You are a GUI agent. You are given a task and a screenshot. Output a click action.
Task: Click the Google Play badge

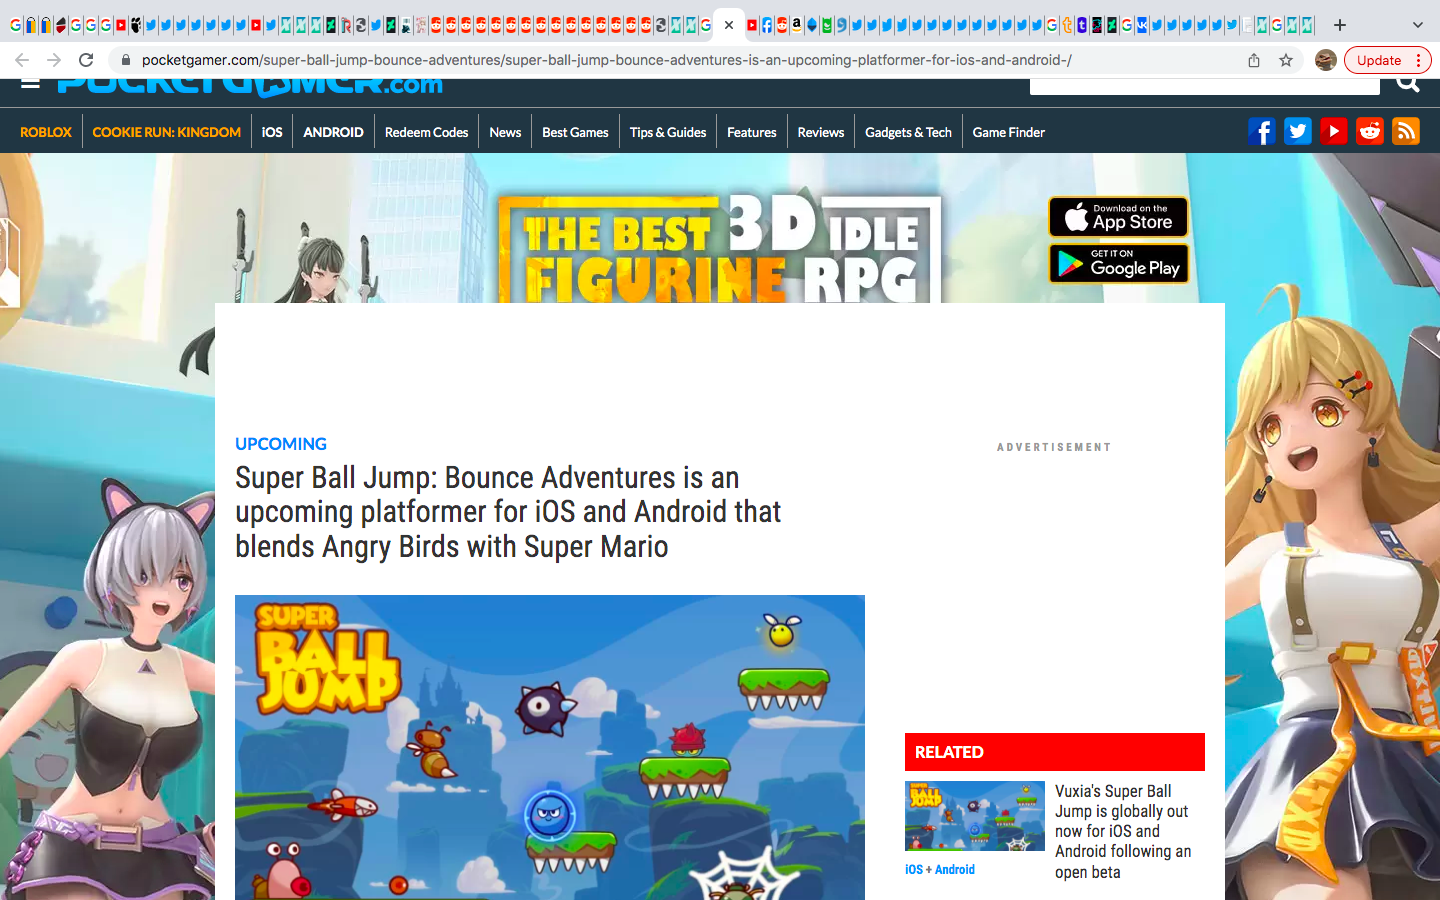1118,264
